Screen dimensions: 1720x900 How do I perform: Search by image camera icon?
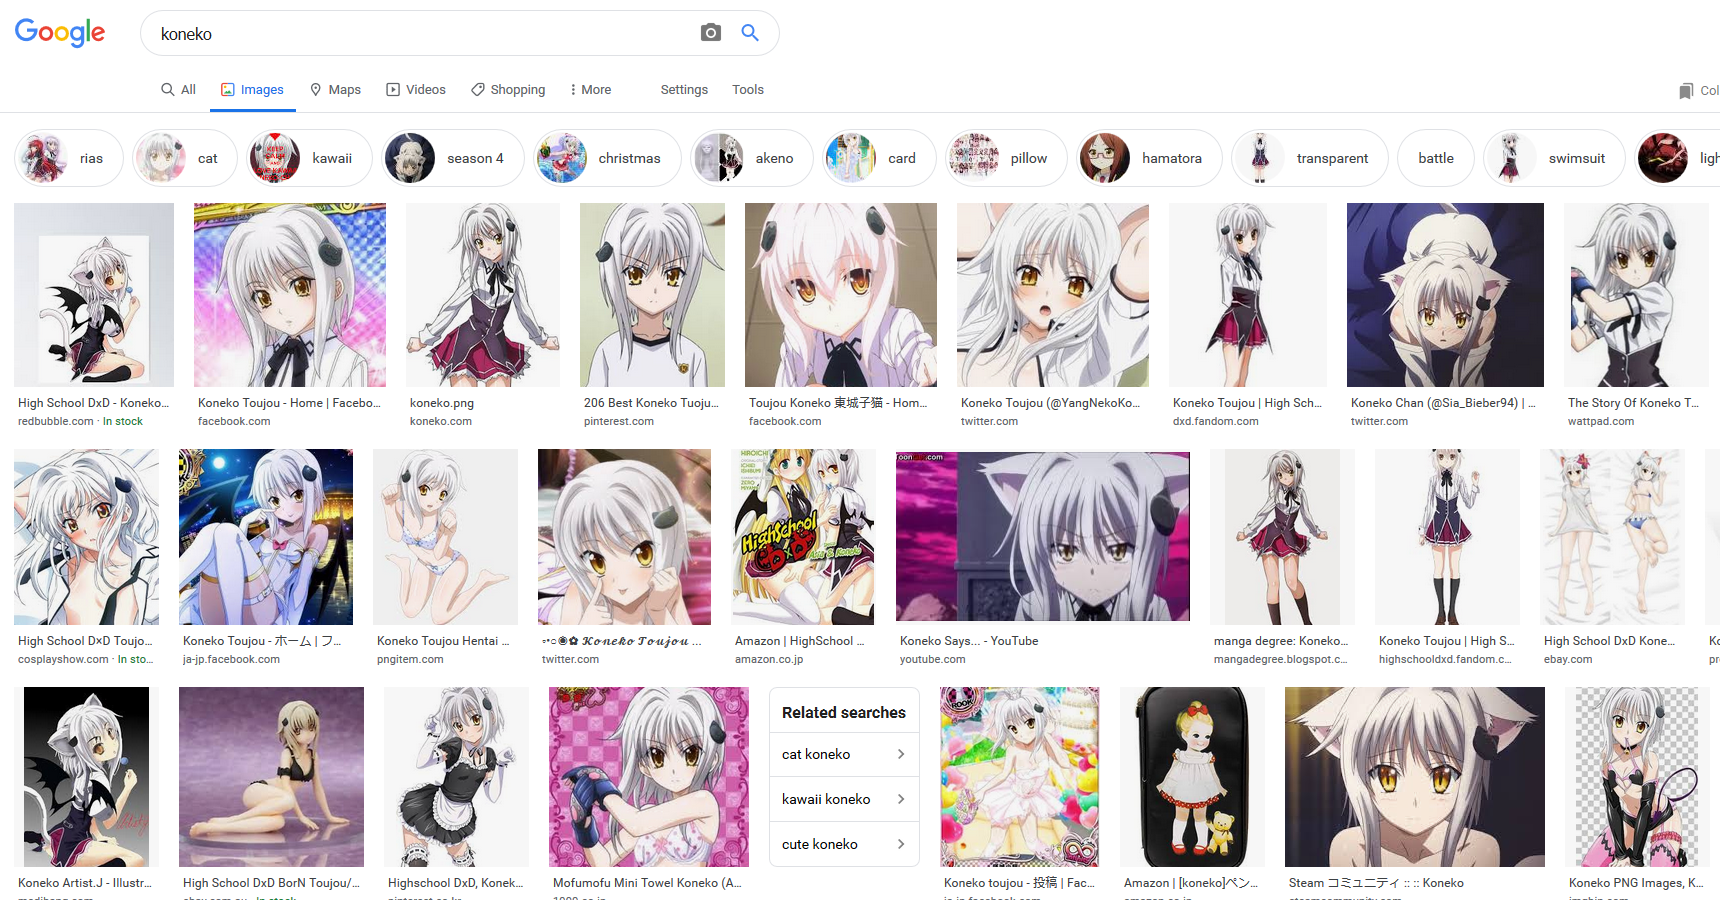click(711, 33)
